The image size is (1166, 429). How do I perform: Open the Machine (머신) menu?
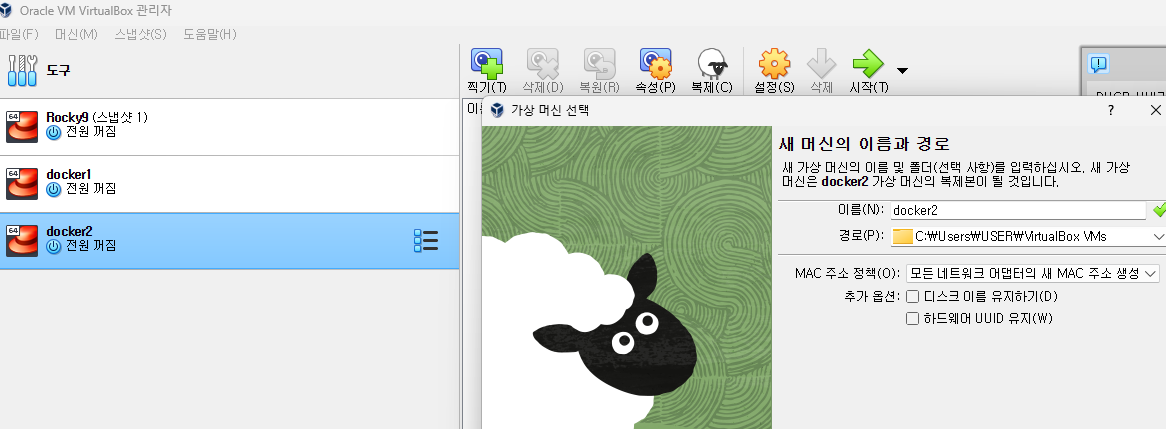(76, 34)
